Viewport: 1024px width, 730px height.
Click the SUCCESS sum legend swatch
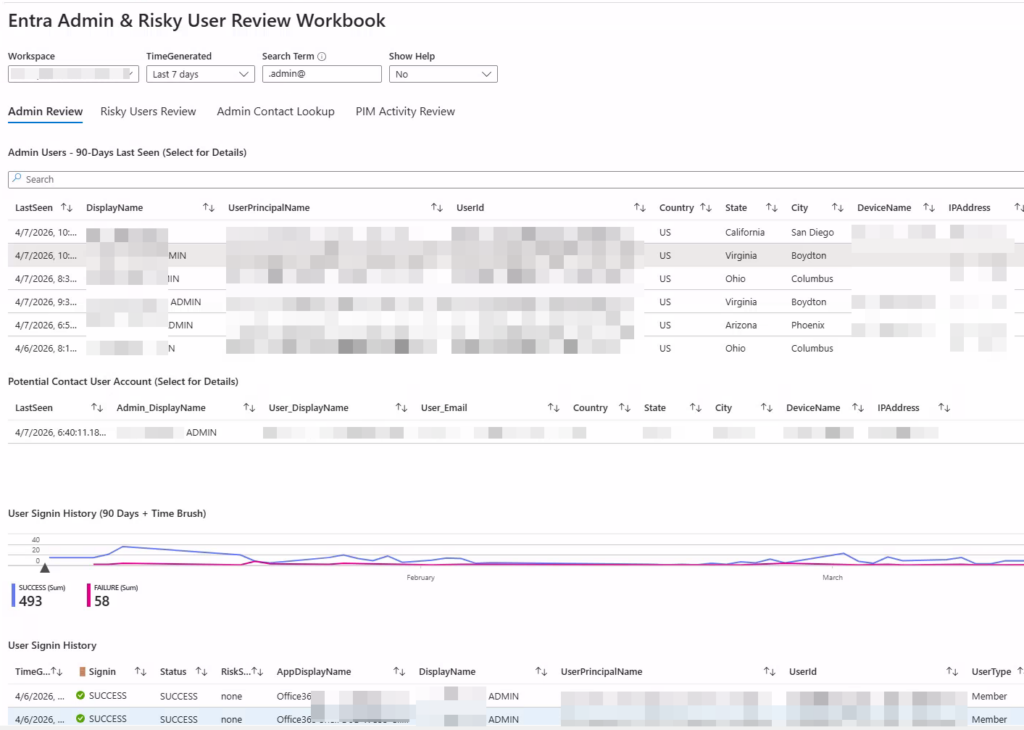(x=13, y=595)
